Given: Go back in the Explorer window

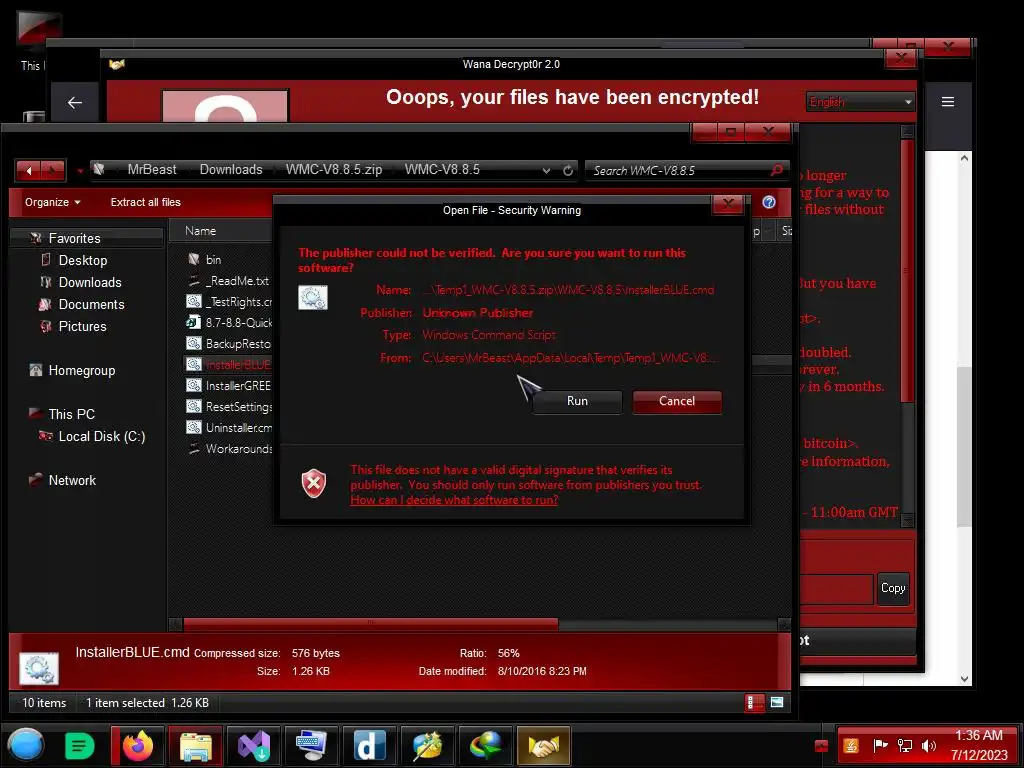Looking at the screenshot, I should click(29, 170).
